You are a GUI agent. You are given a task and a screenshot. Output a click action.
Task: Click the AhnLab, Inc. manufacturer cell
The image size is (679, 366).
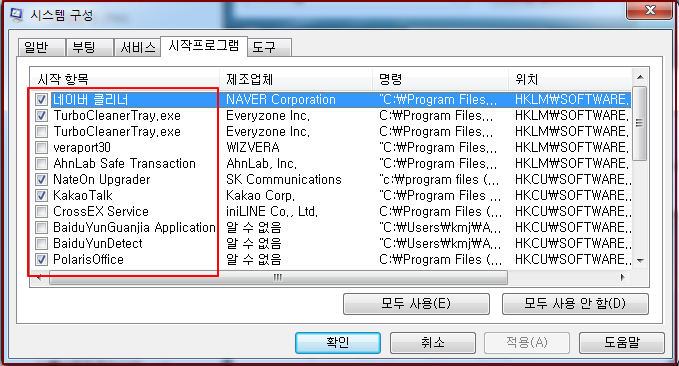262,164
